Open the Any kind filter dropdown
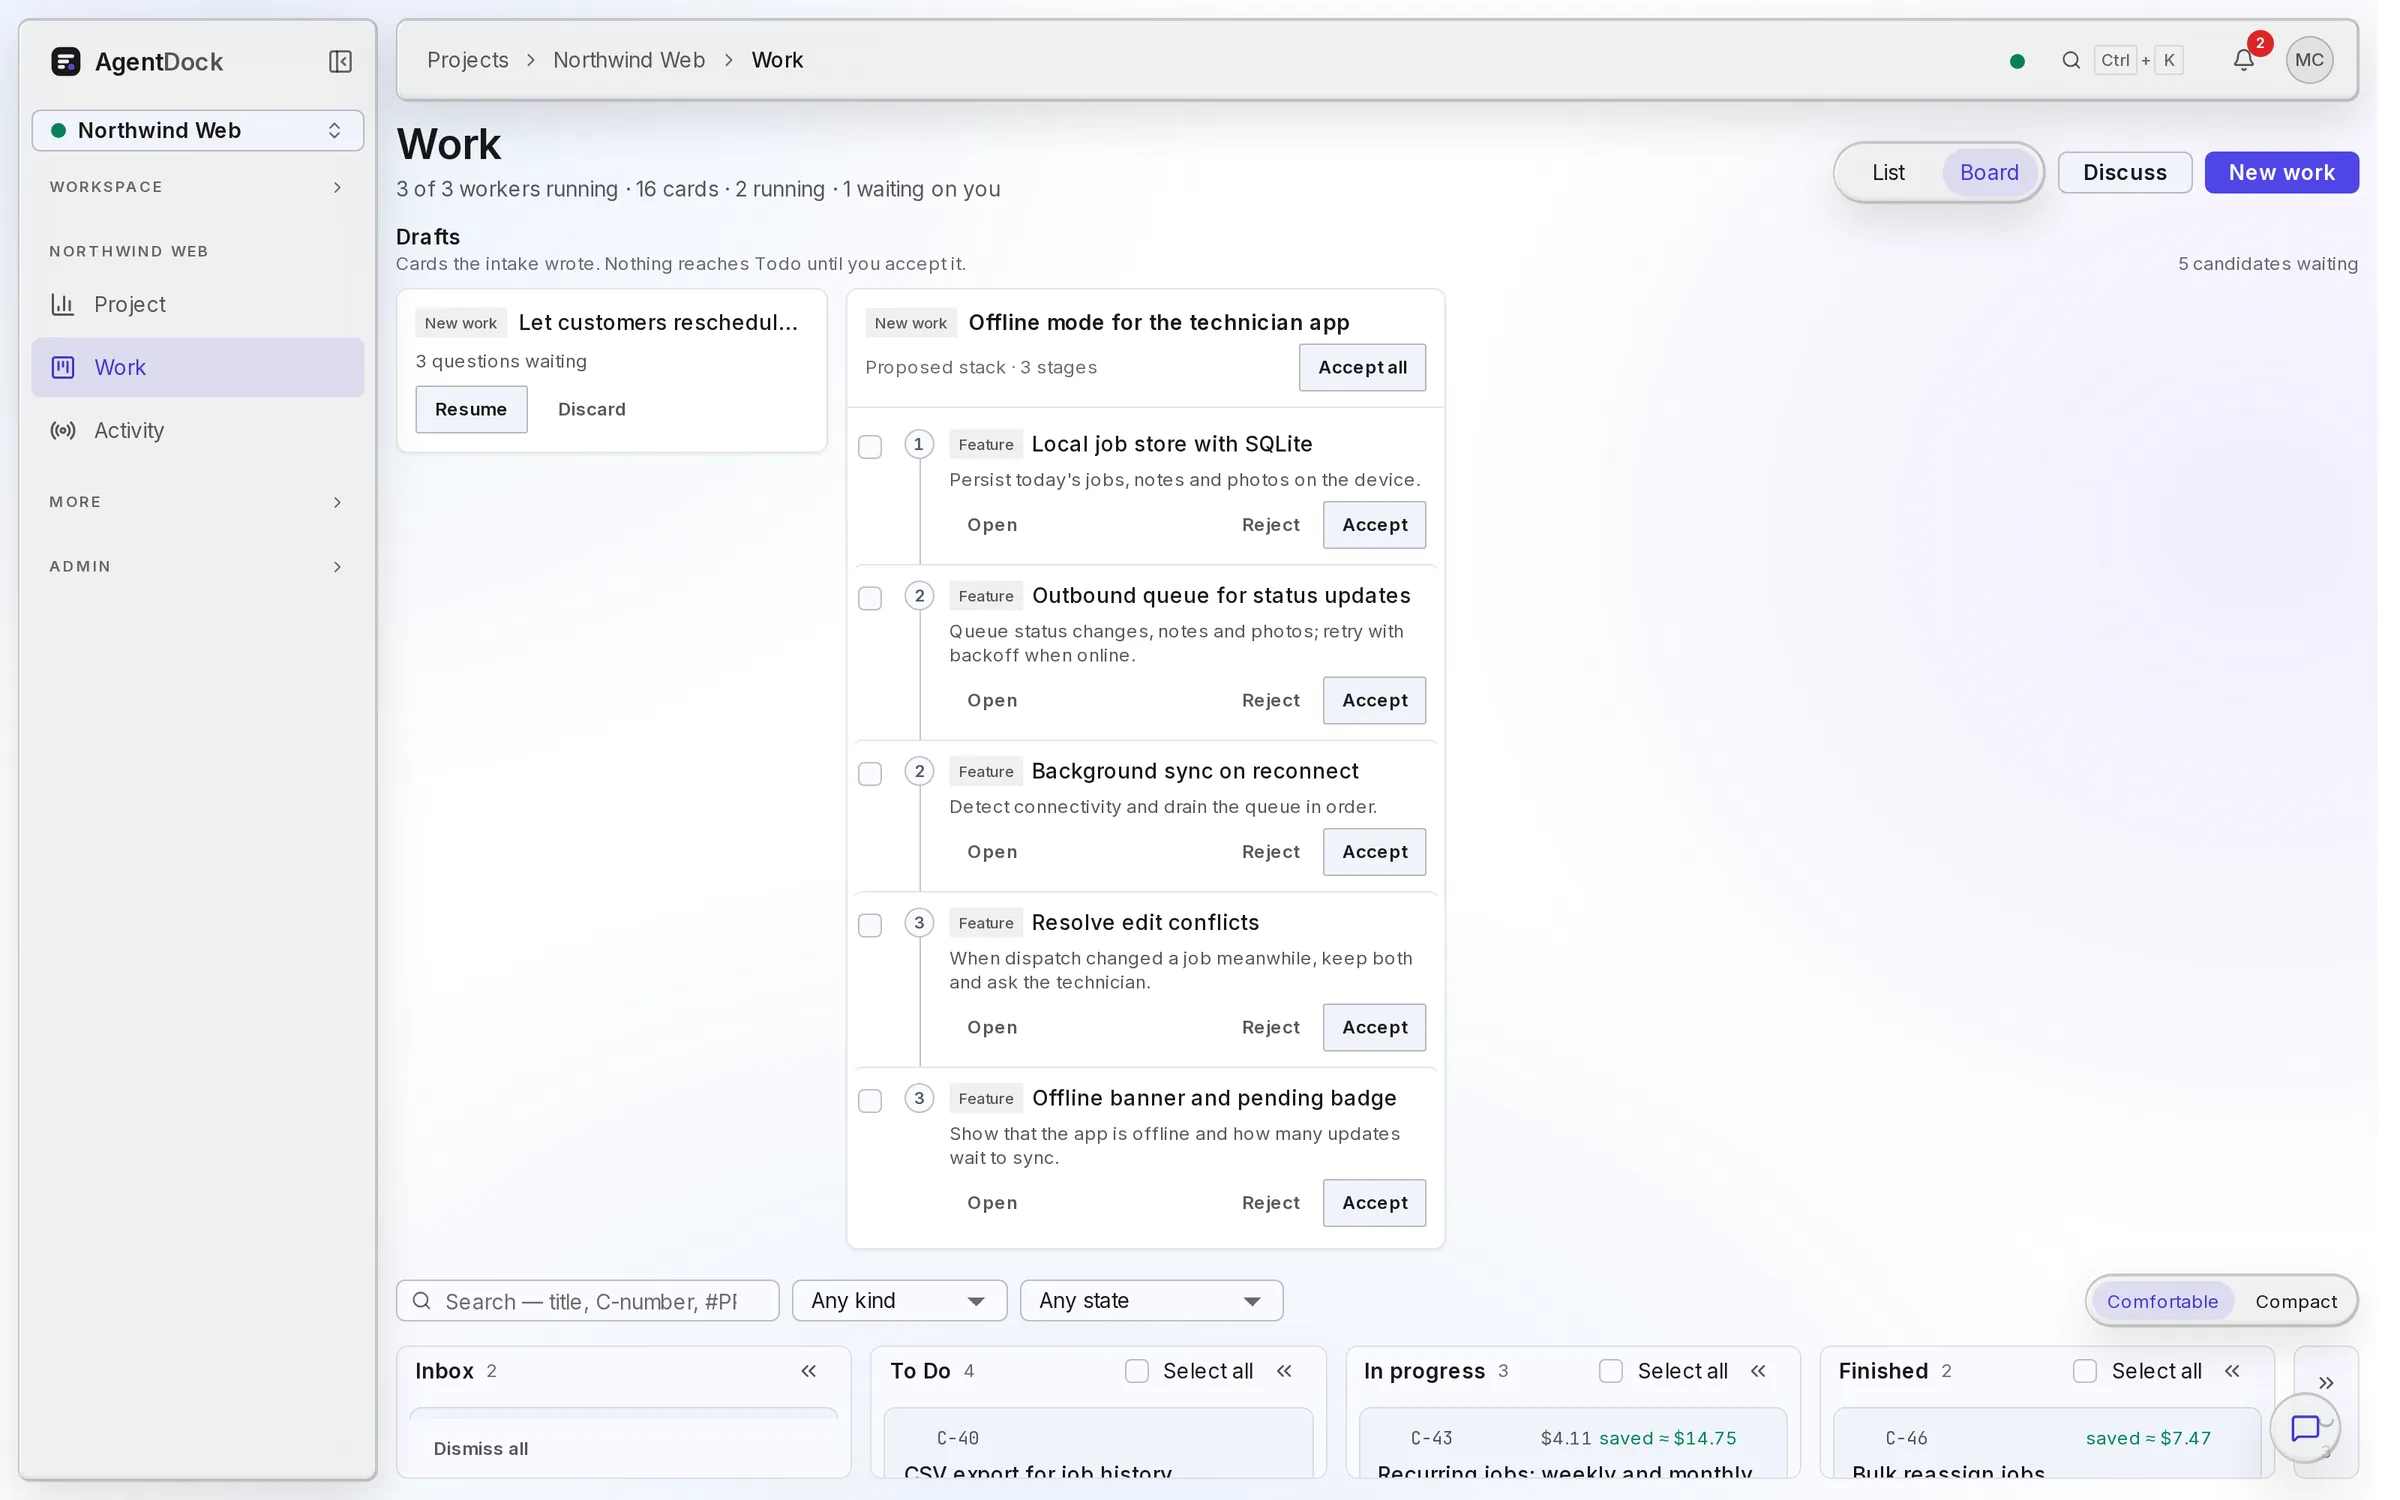 [x=899, y=1301]
